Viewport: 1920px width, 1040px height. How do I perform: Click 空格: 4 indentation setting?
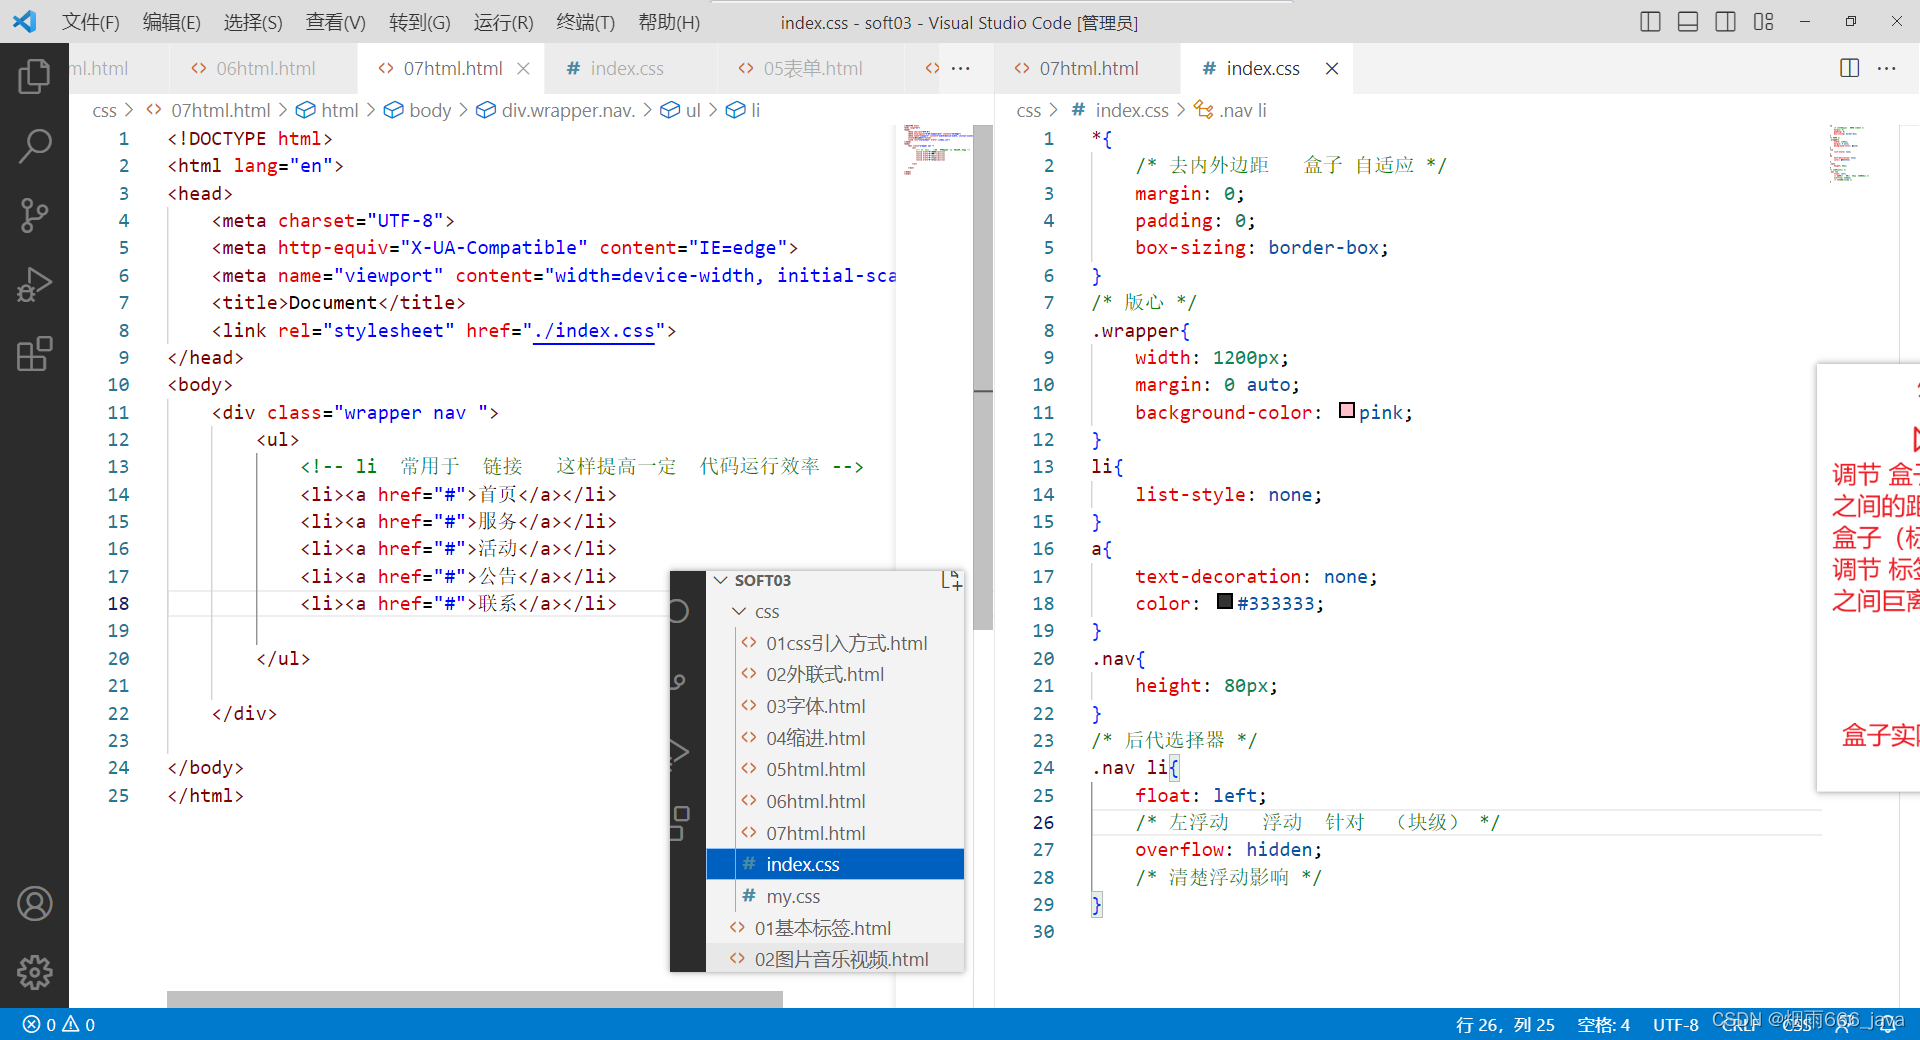(1603, 1024)
